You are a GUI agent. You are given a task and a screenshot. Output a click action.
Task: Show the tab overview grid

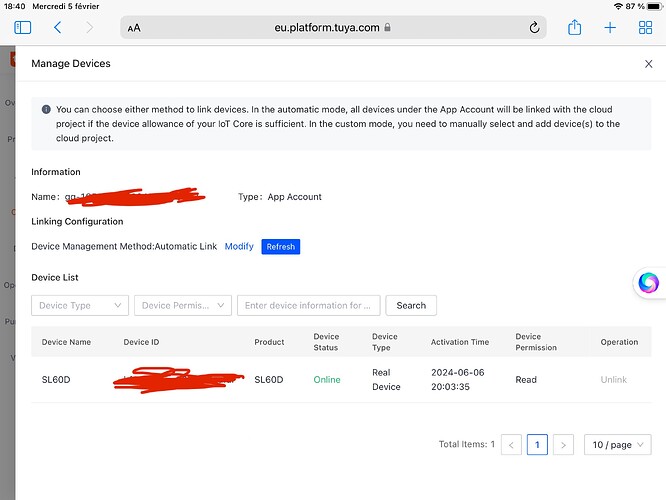(x=645, y=28)
